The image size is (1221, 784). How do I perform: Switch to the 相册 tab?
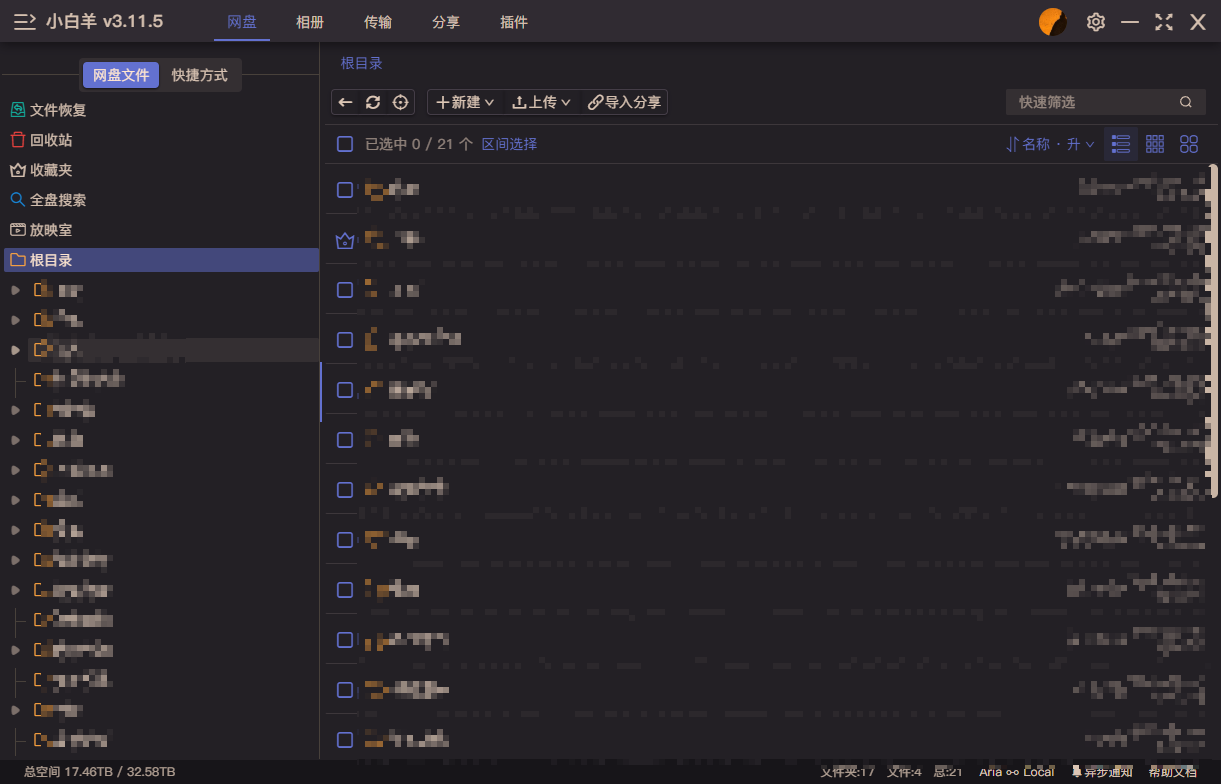pos(310,22)
